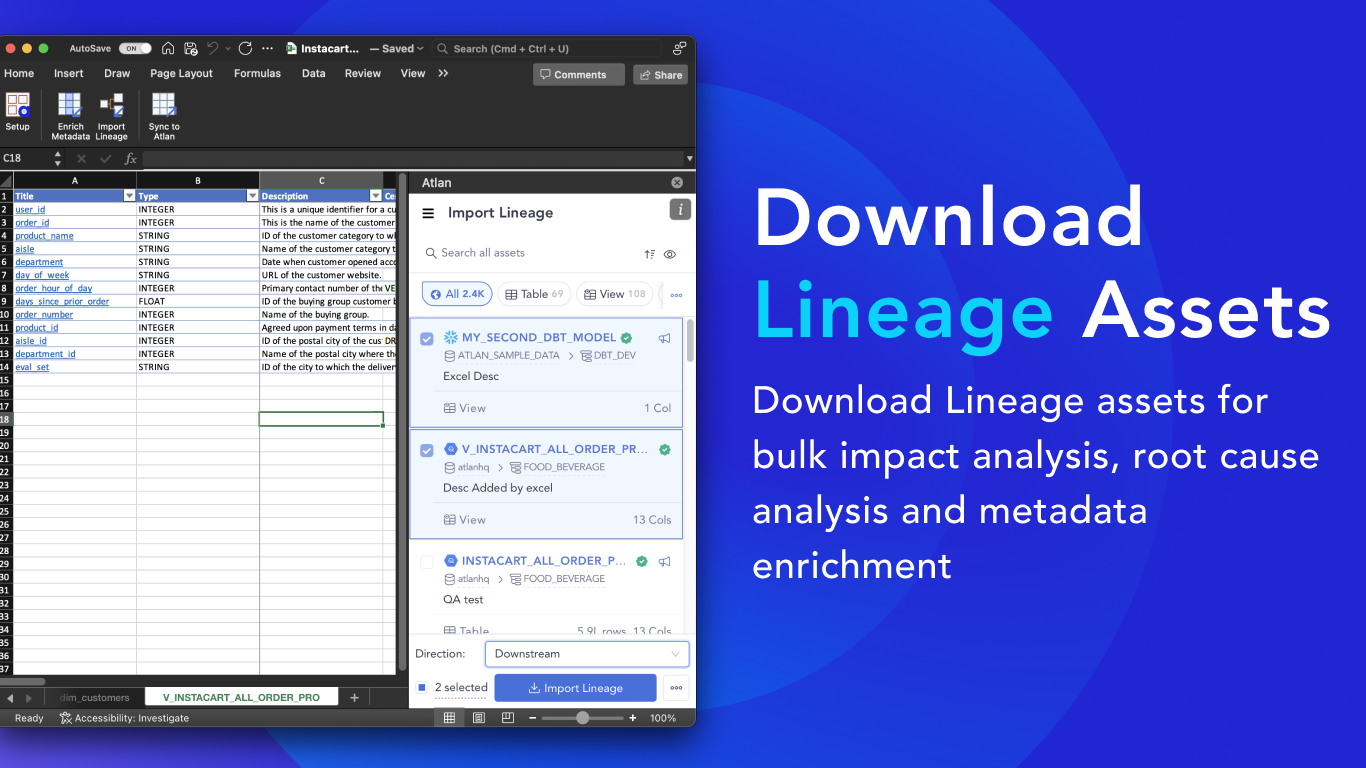Undo the last action

click(x=212, y=48)
